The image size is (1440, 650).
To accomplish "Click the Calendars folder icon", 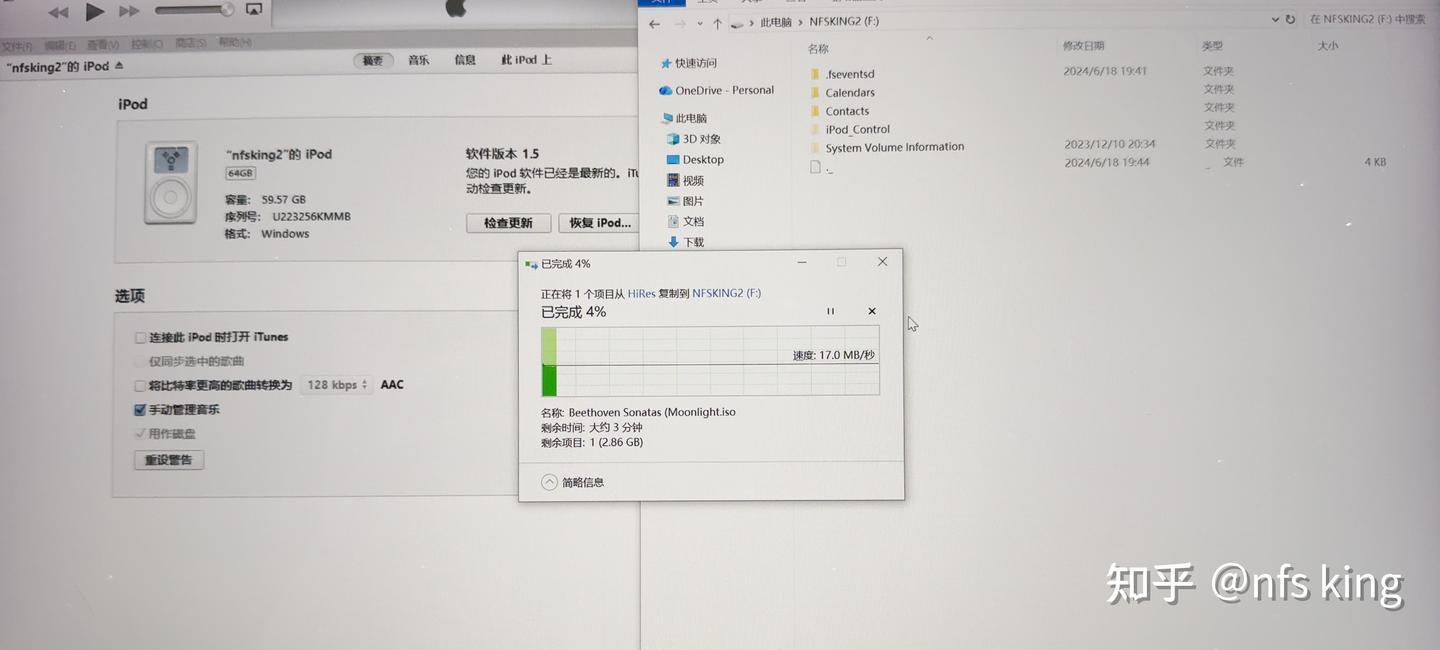I will coord(815,92).
